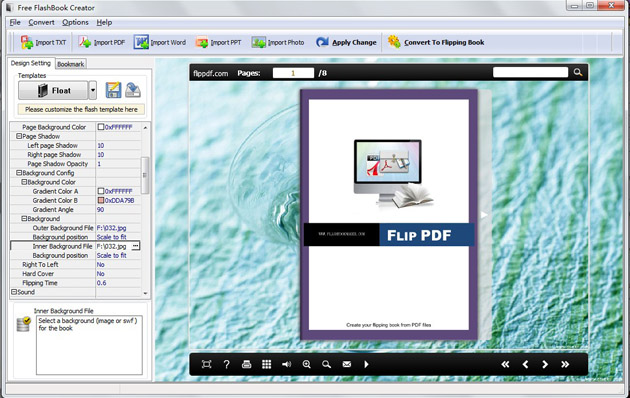This screenshot has height=398, width=630.
Task: Open the Options menu
Action: click(x=75, y=22)
